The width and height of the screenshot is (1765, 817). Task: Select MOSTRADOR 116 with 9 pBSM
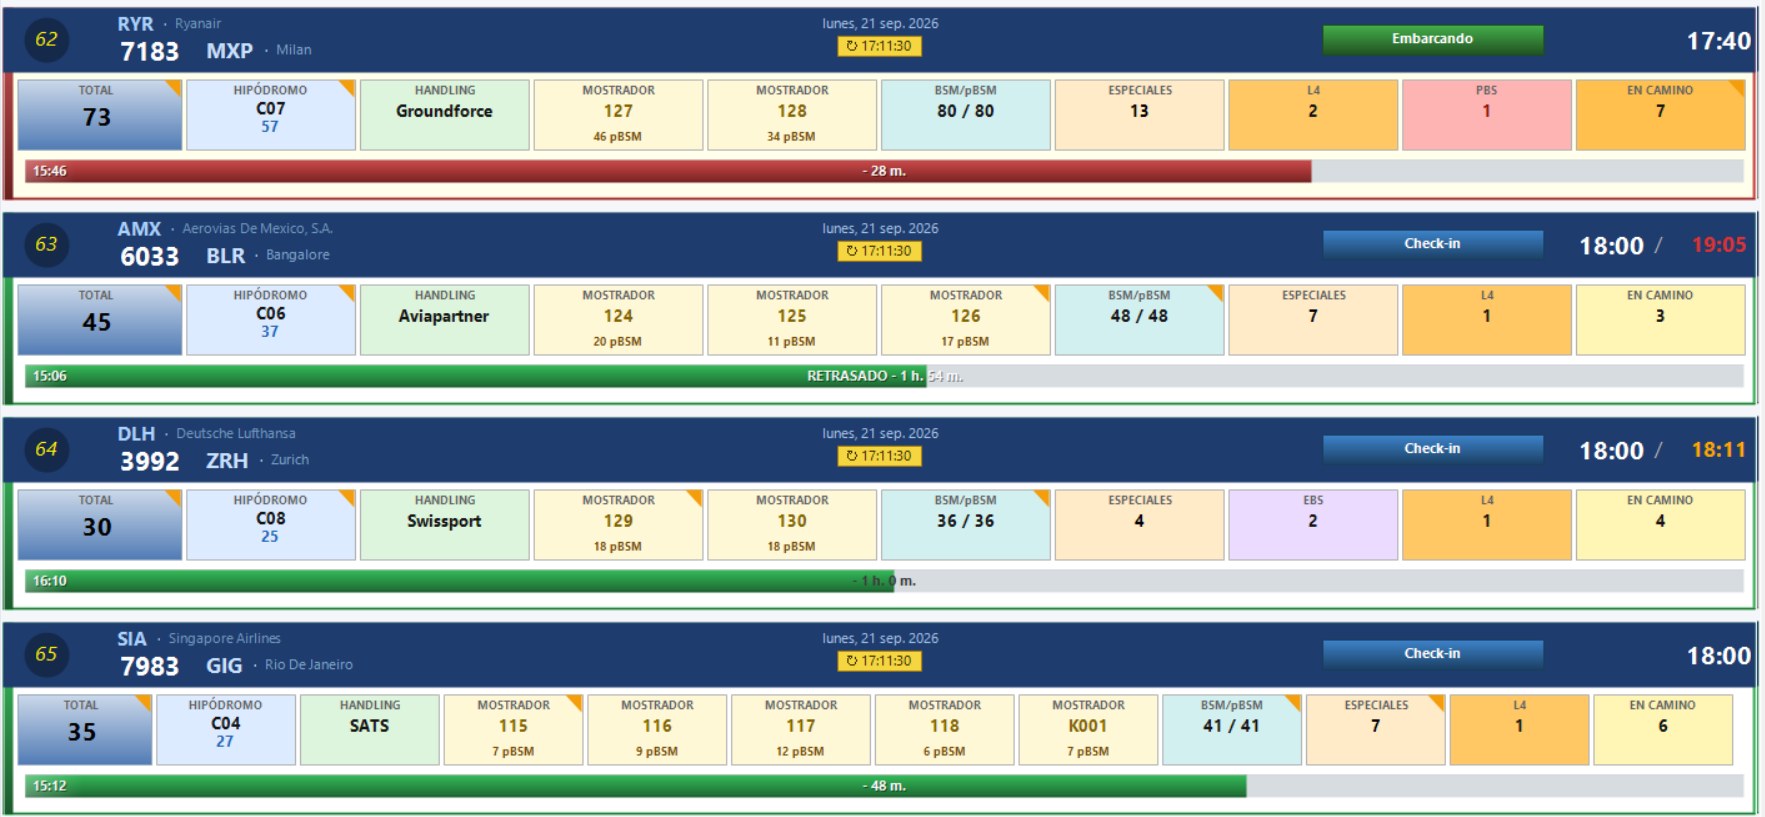point(657,730)
